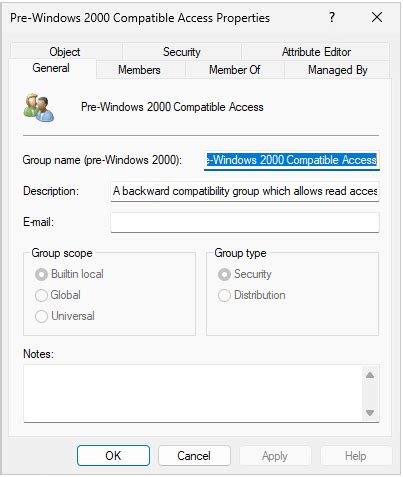
Task: Switch to the Managed By tab
Action: tap(337, 70)
